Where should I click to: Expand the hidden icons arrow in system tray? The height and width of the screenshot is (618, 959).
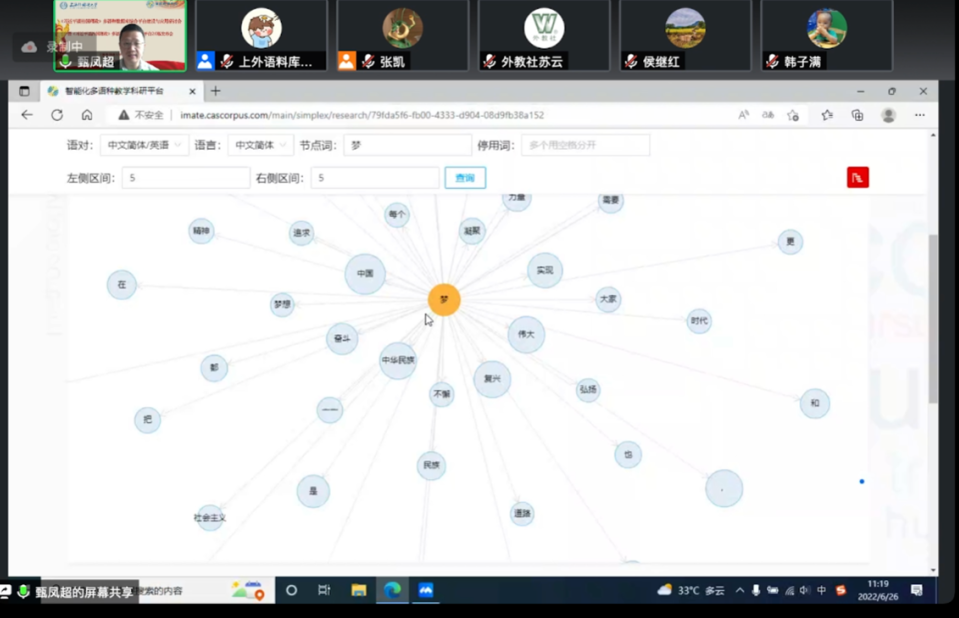click(741, 590)
